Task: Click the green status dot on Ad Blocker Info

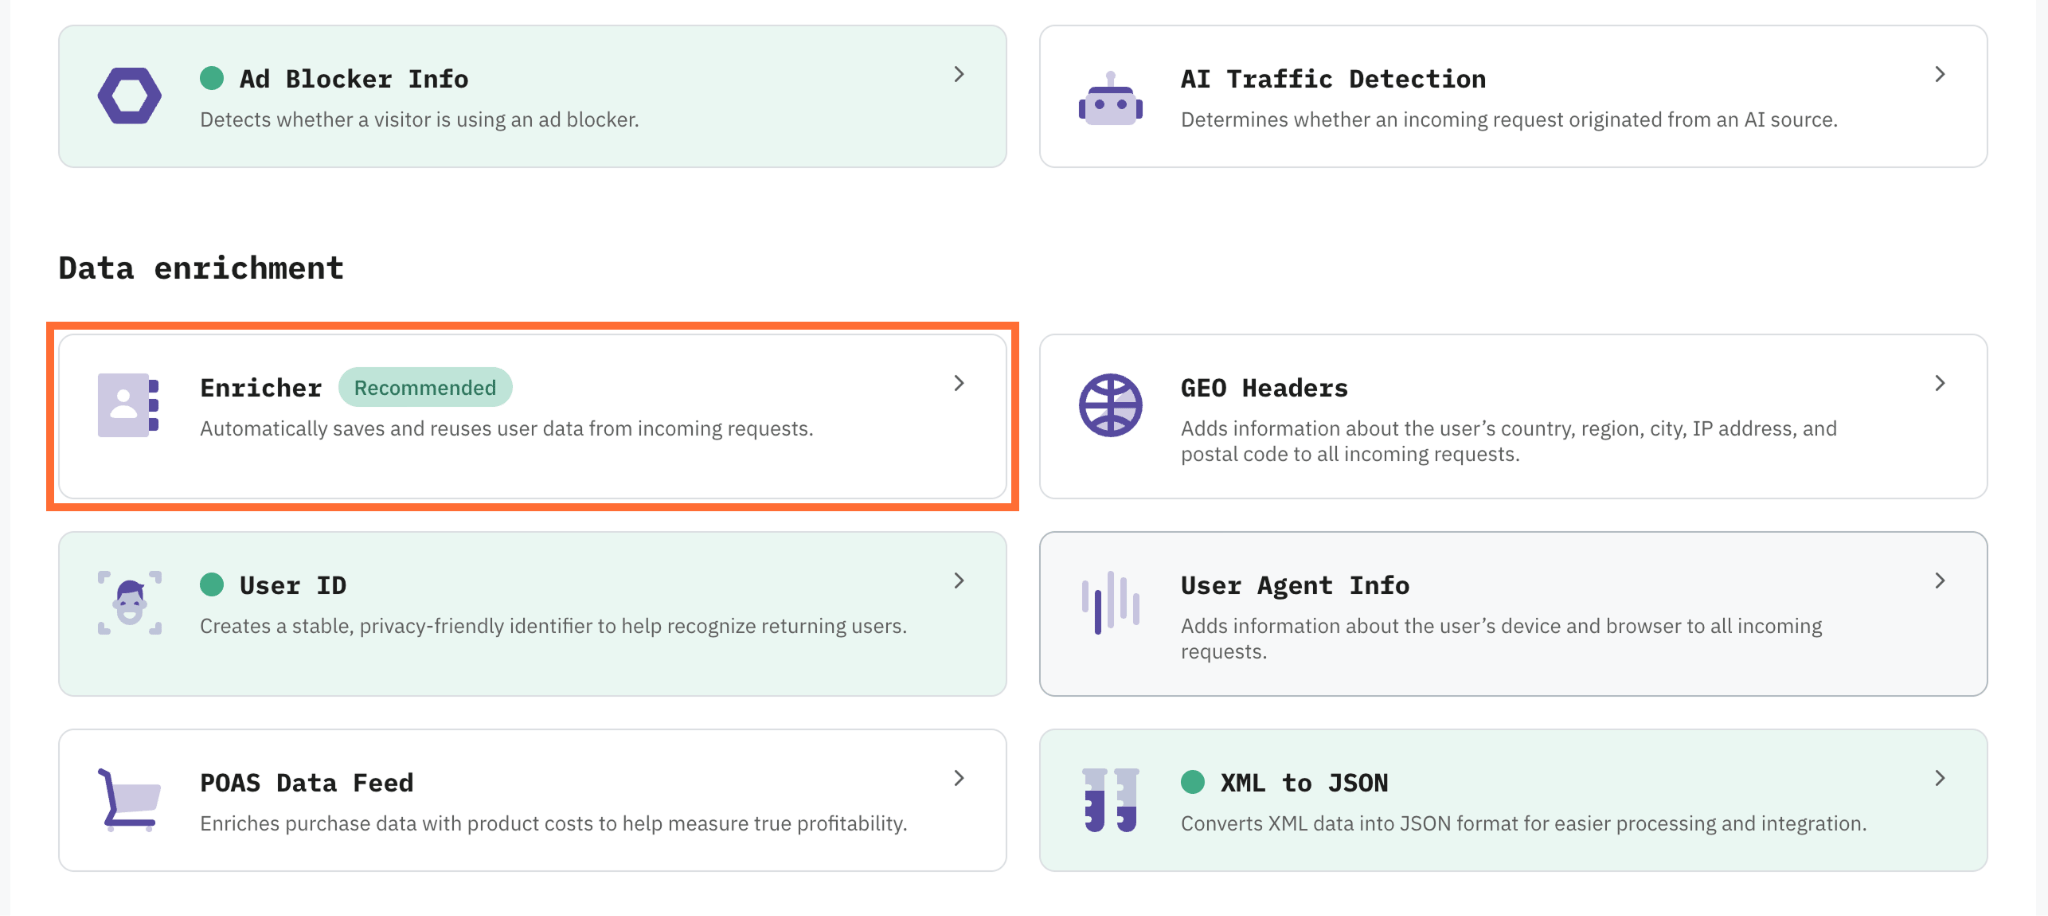Action: 212,78
